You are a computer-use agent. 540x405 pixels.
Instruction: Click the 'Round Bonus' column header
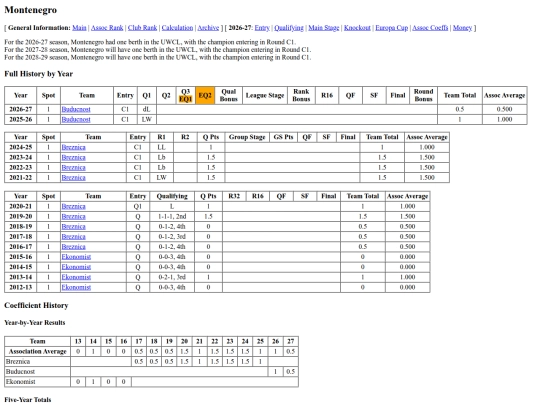tap(423, 95)
